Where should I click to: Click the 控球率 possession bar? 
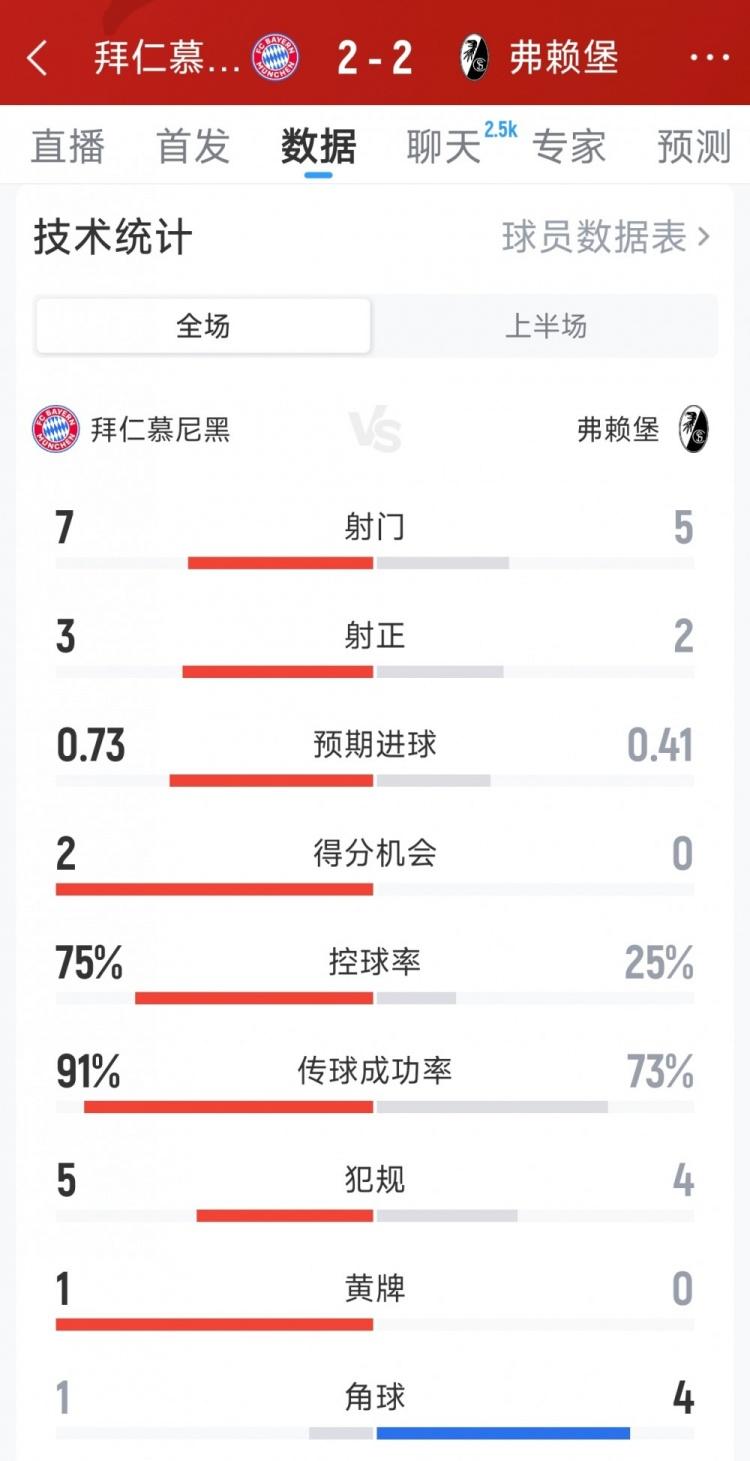(x=375, y=997)
